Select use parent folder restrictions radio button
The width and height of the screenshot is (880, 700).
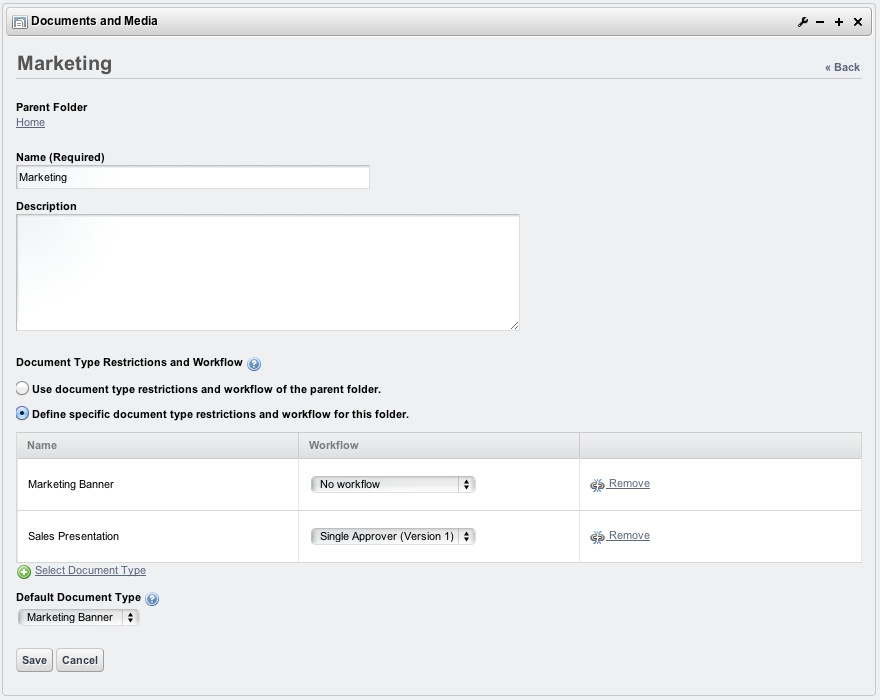22,388
